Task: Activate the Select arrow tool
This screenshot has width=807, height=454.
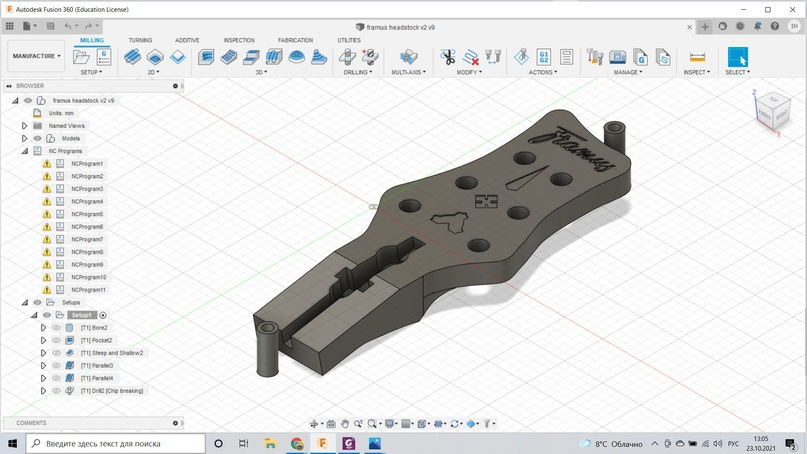Action: [738, 57]
